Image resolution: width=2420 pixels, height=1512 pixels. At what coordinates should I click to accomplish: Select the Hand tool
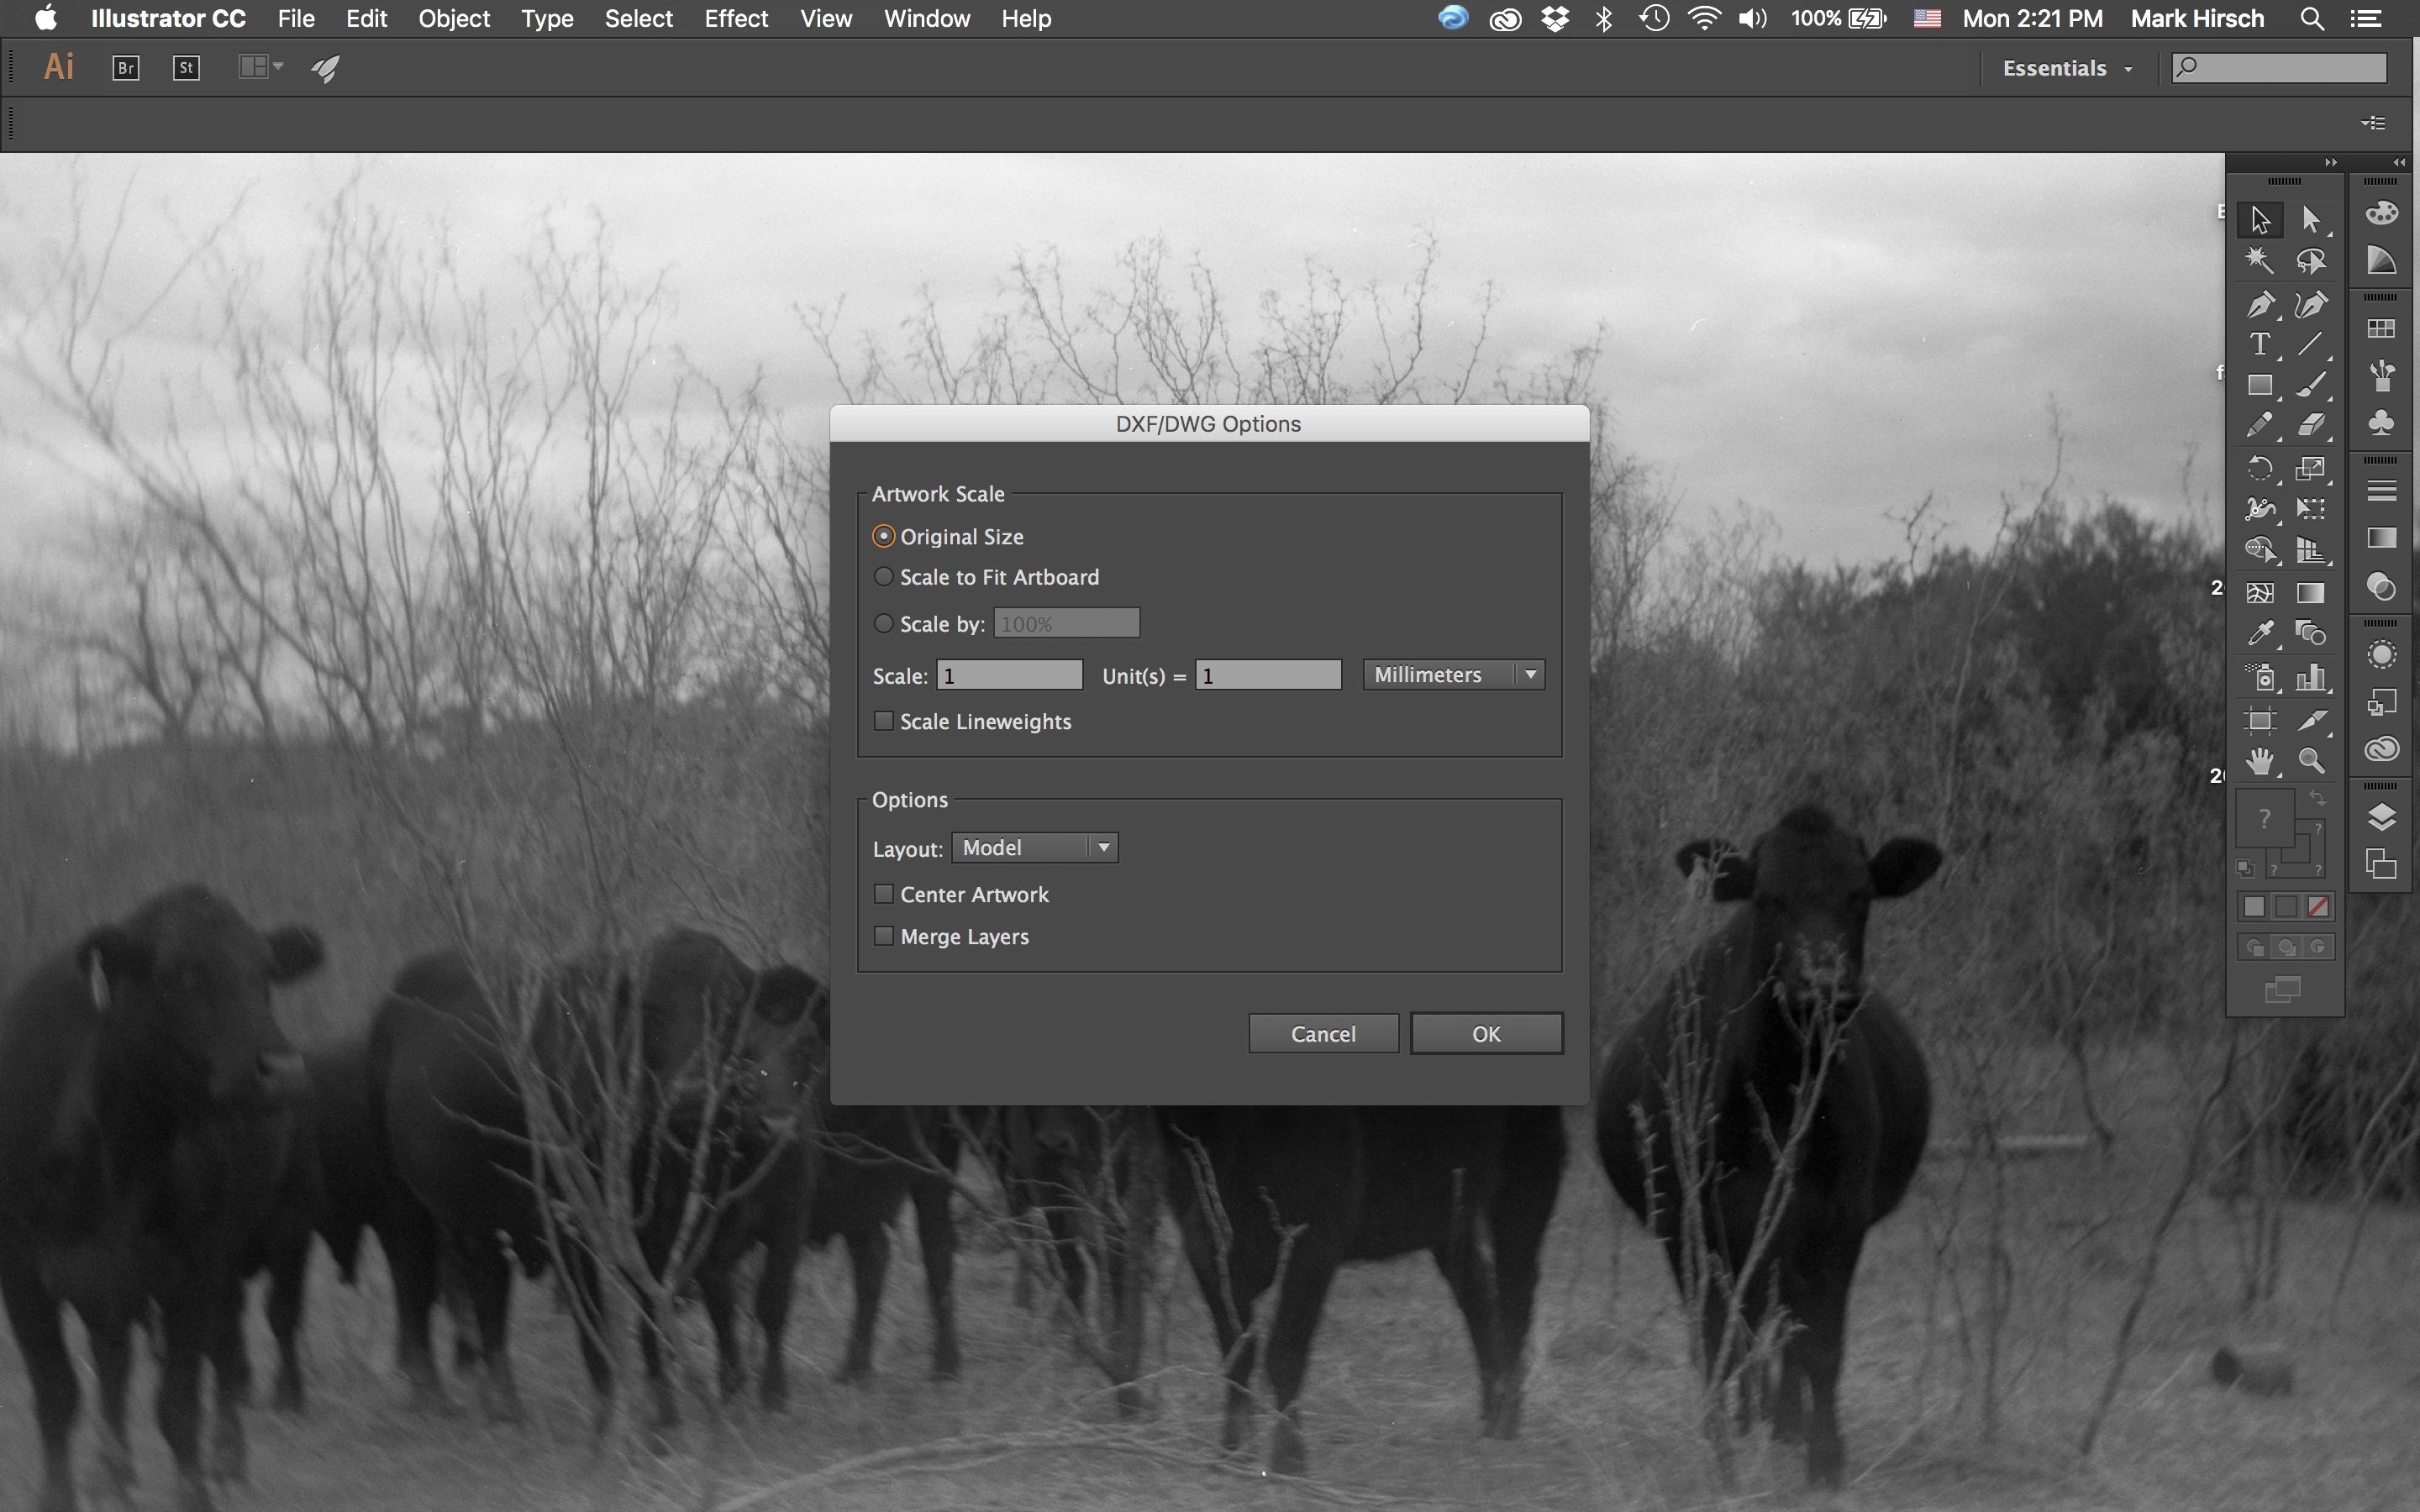[x=2260, y=762]
